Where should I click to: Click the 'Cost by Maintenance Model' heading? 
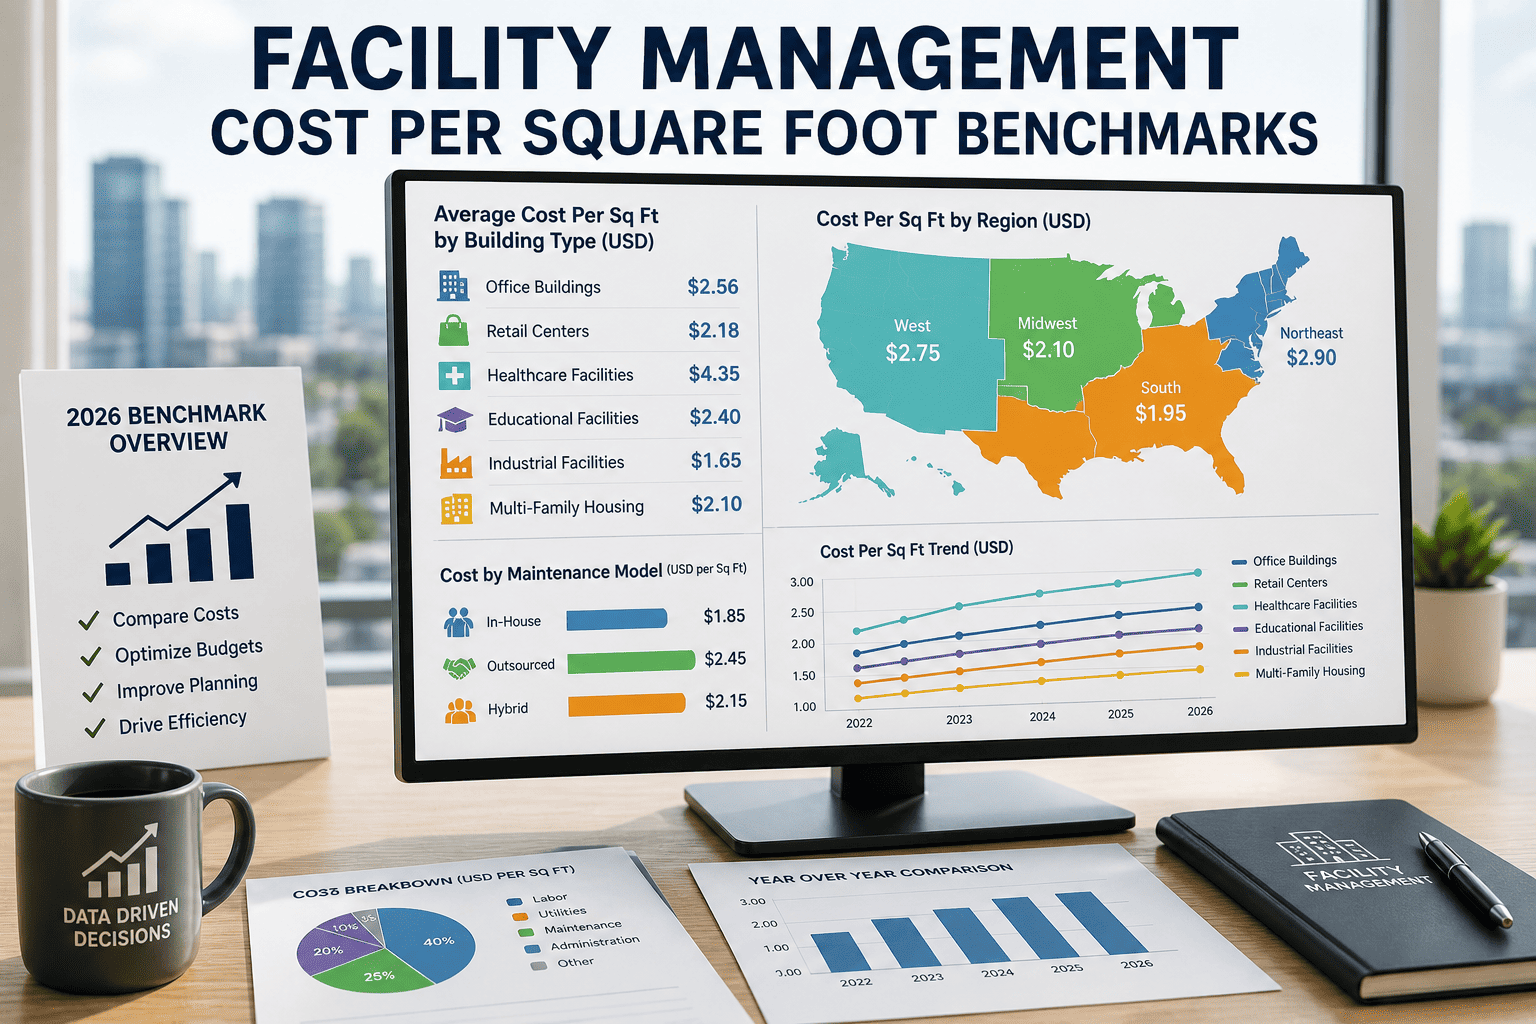point(551,574)
